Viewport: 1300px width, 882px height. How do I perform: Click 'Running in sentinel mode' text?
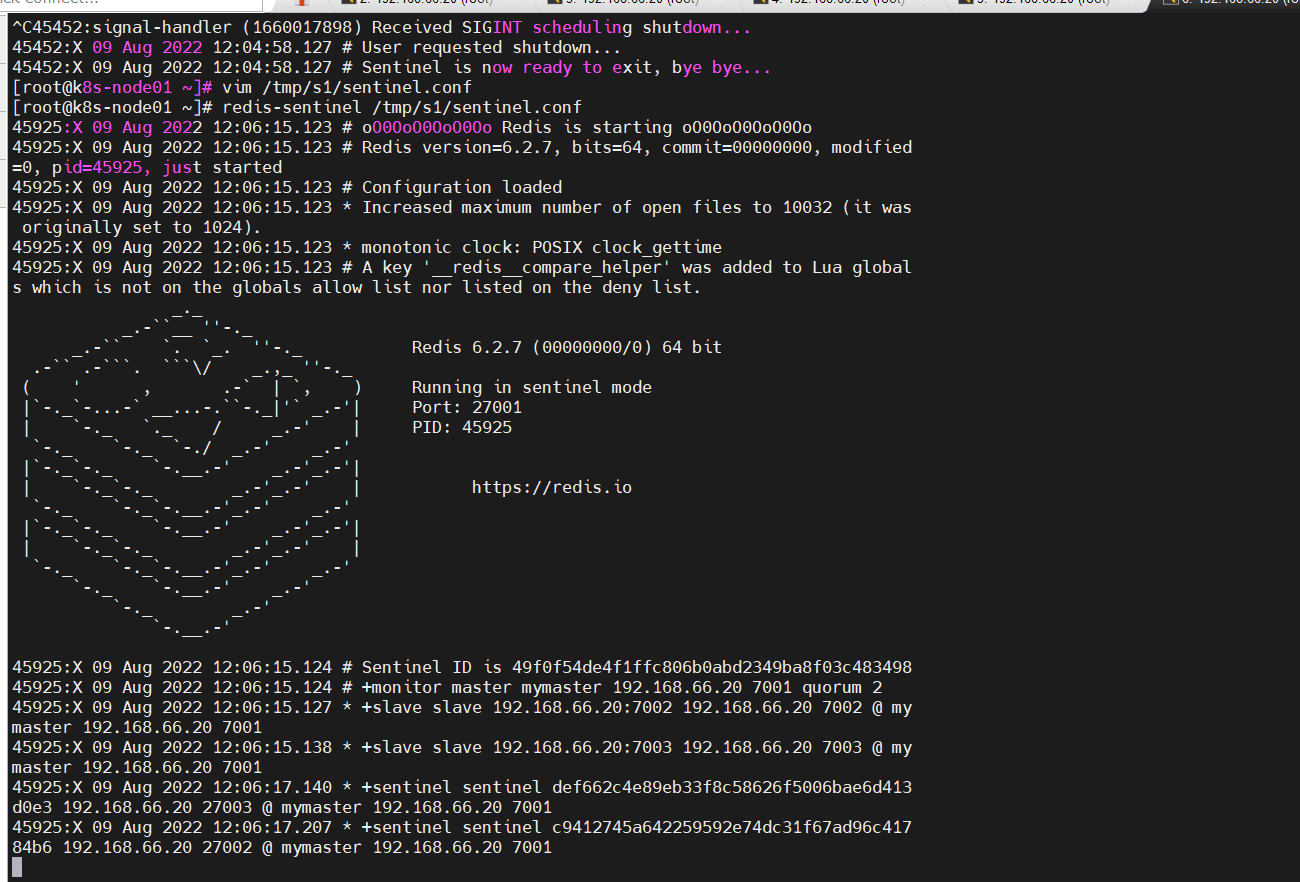point(531,387)
